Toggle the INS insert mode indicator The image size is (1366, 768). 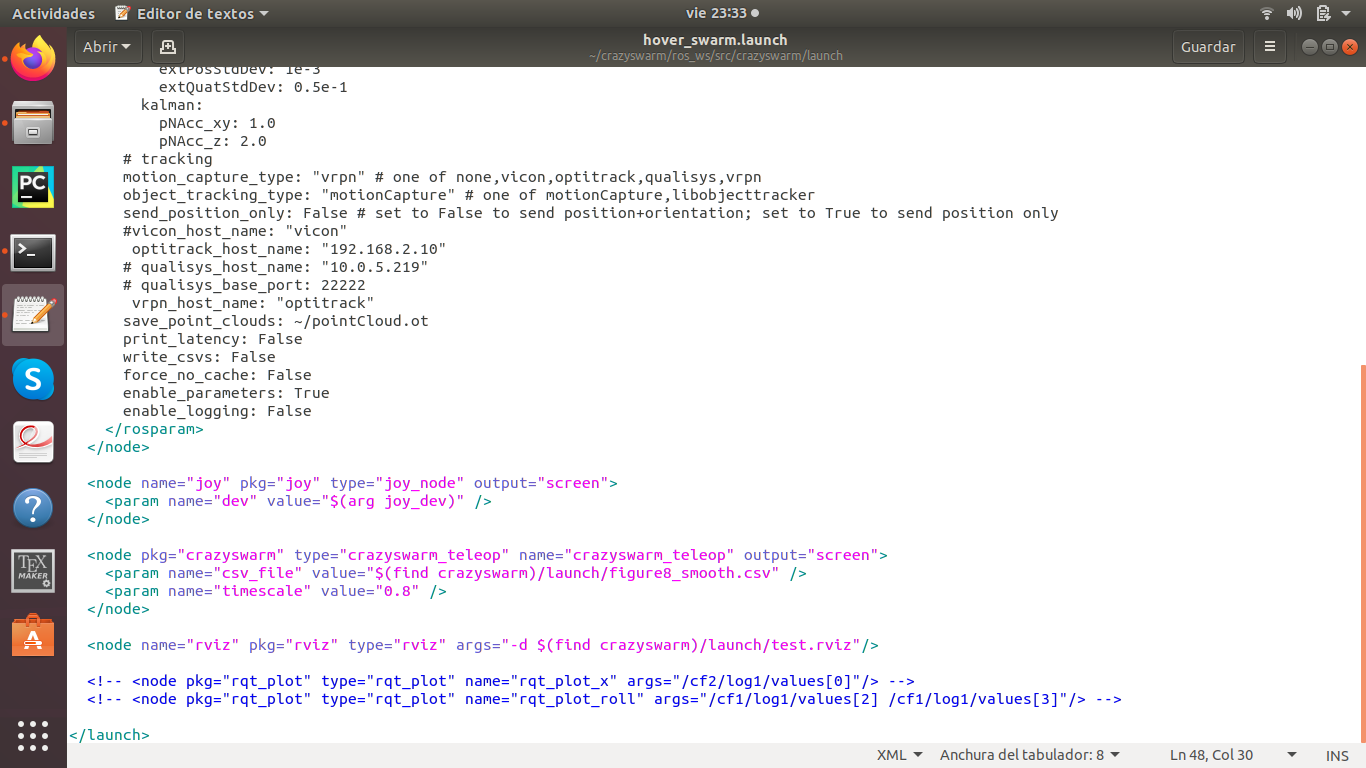(1337, 755)
